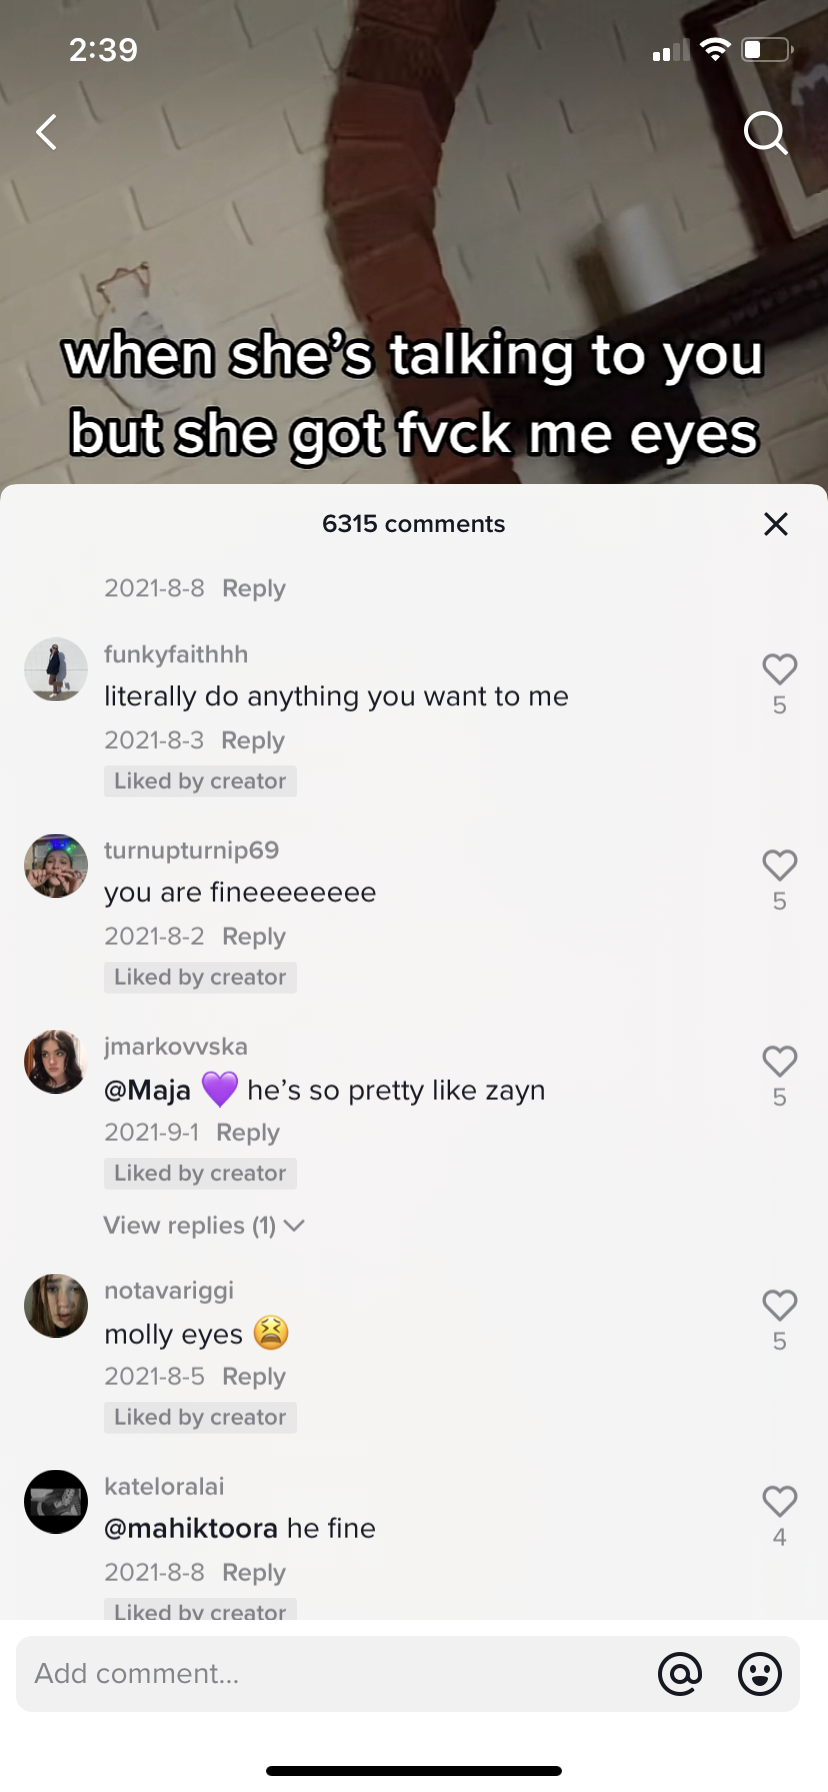Tap heart on kateloralai's comment

780,1501
